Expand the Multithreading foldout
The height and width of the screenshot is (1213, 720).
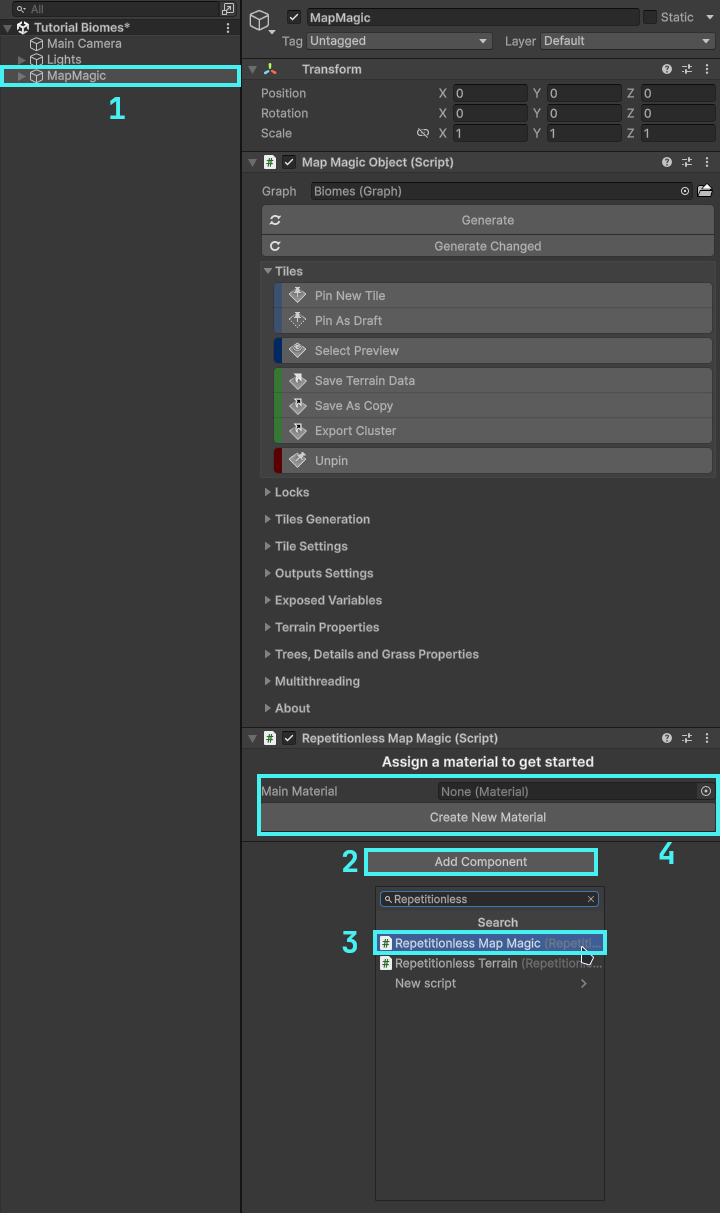tap(268, 681)
